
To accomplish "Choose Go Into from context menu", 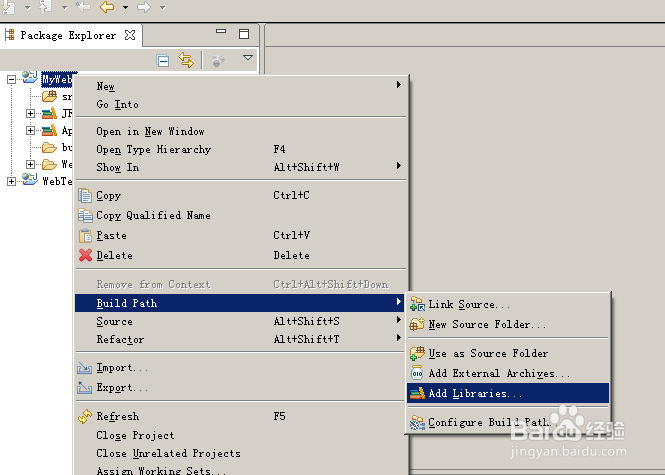I will (x=240, y=104).
